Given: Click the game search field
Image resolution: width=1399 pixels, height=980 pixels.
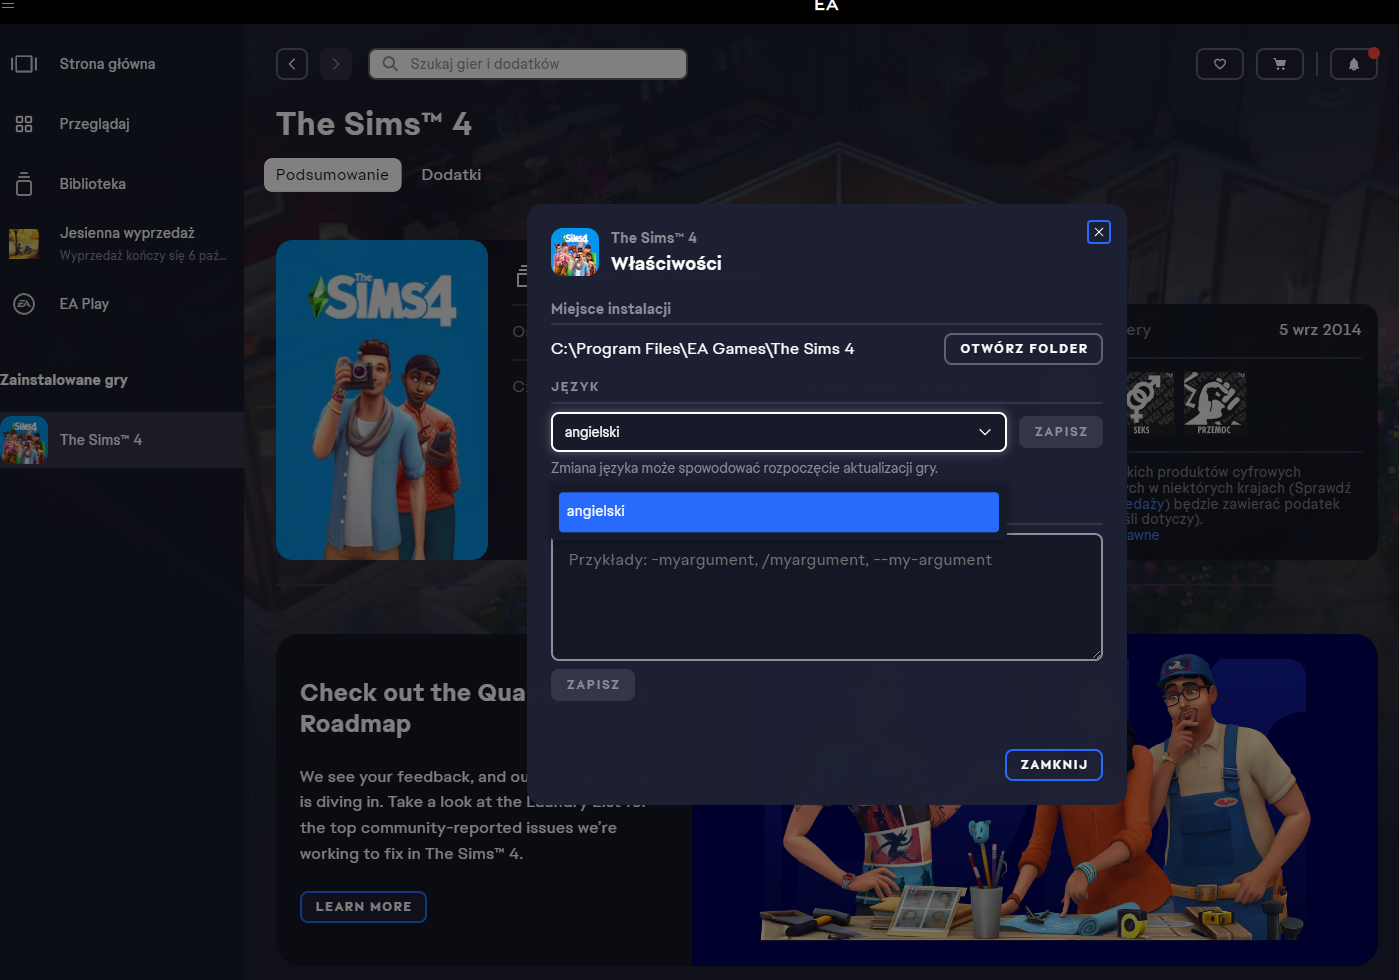Looking at the screenshot, I should (528, 64).
